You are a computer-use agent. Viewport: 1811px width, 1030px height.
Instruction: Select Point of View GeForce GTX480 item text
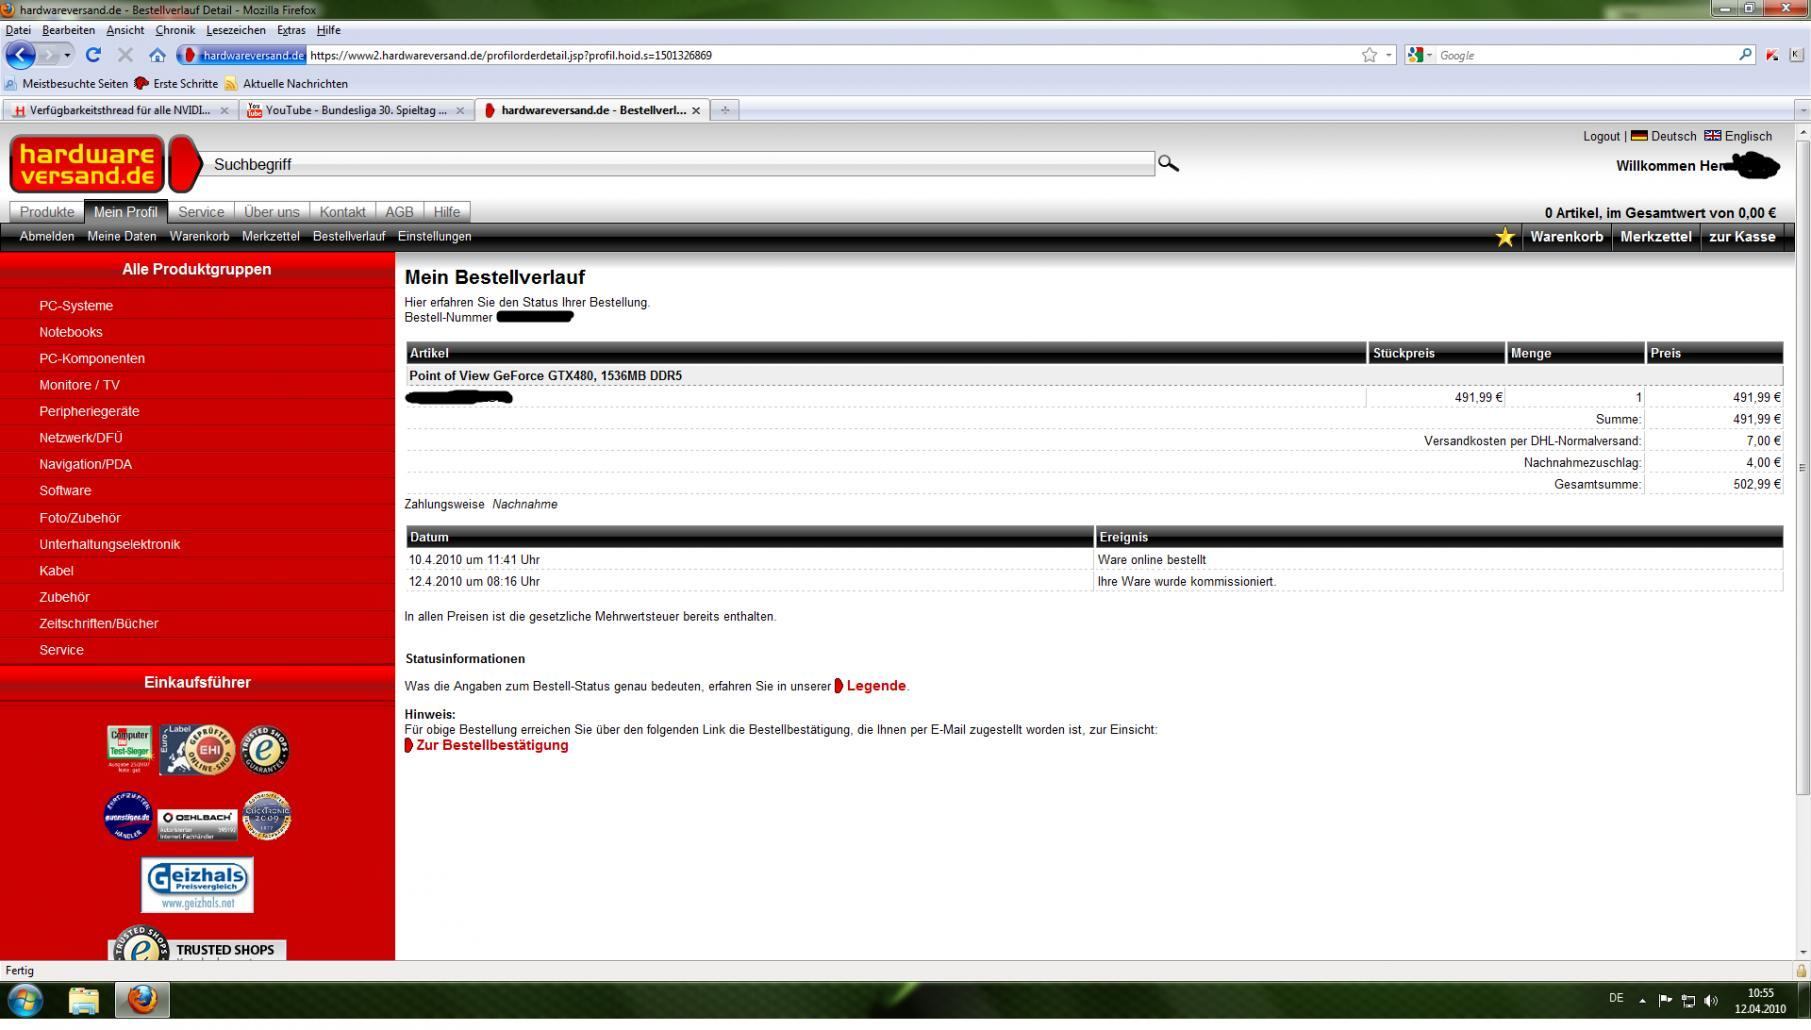tap(545, 376)
